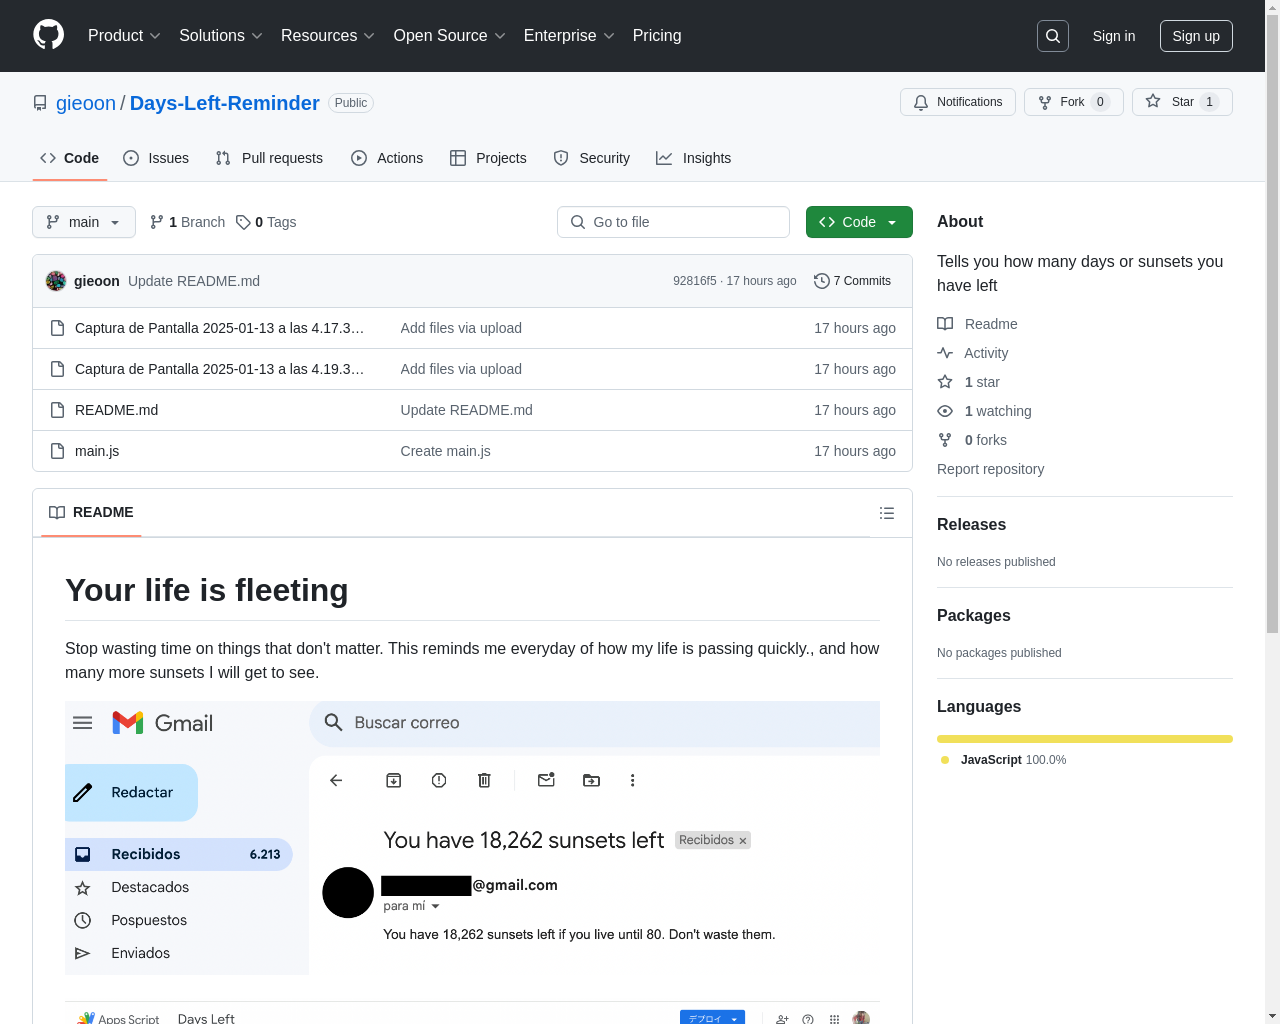
Task: Click the commit hash 92816f5
Action: click(694, 281)
